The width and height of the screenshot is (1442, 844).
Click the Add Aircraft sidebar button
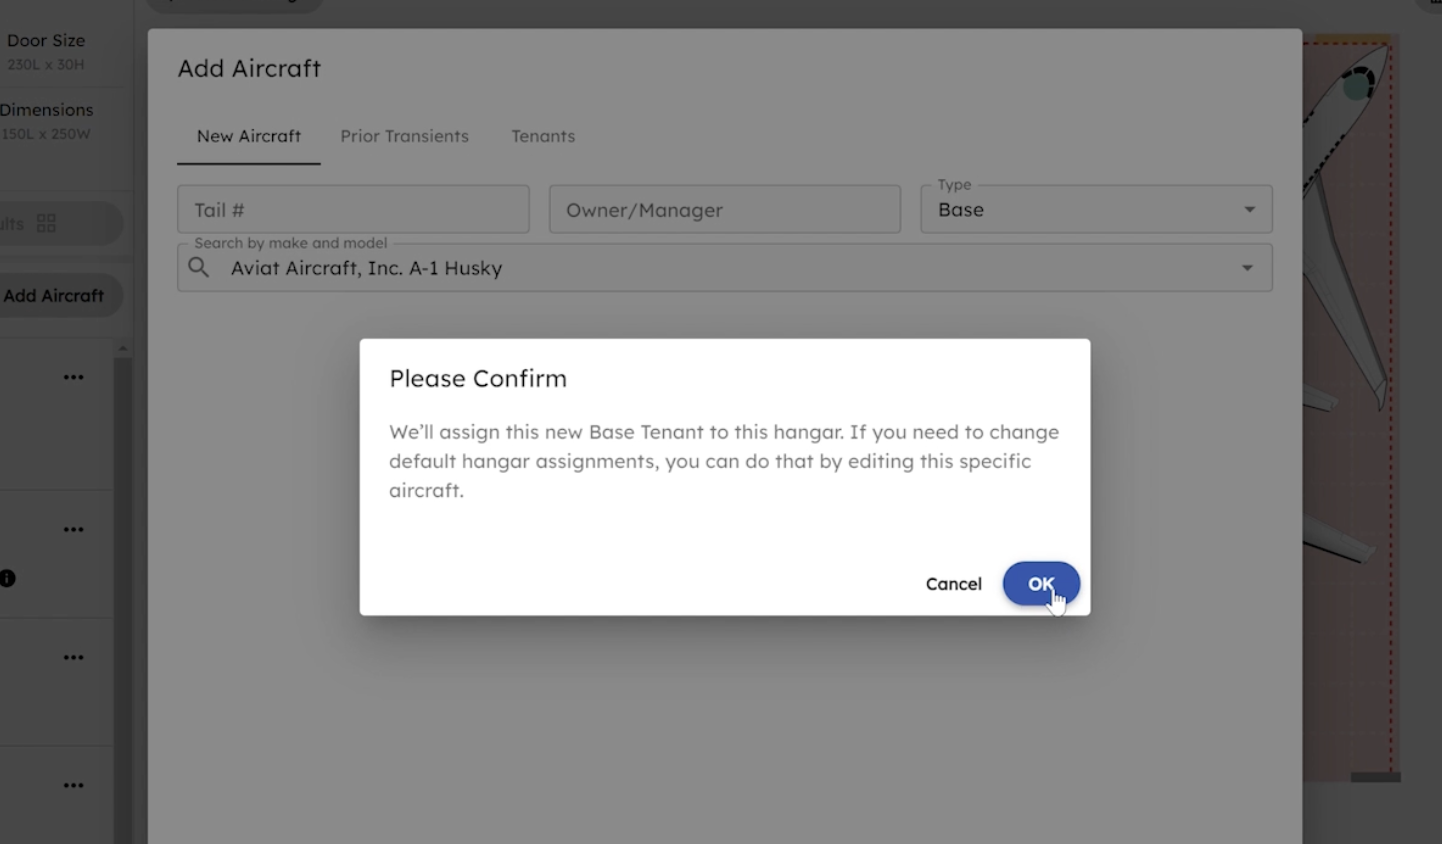point(54,296)
